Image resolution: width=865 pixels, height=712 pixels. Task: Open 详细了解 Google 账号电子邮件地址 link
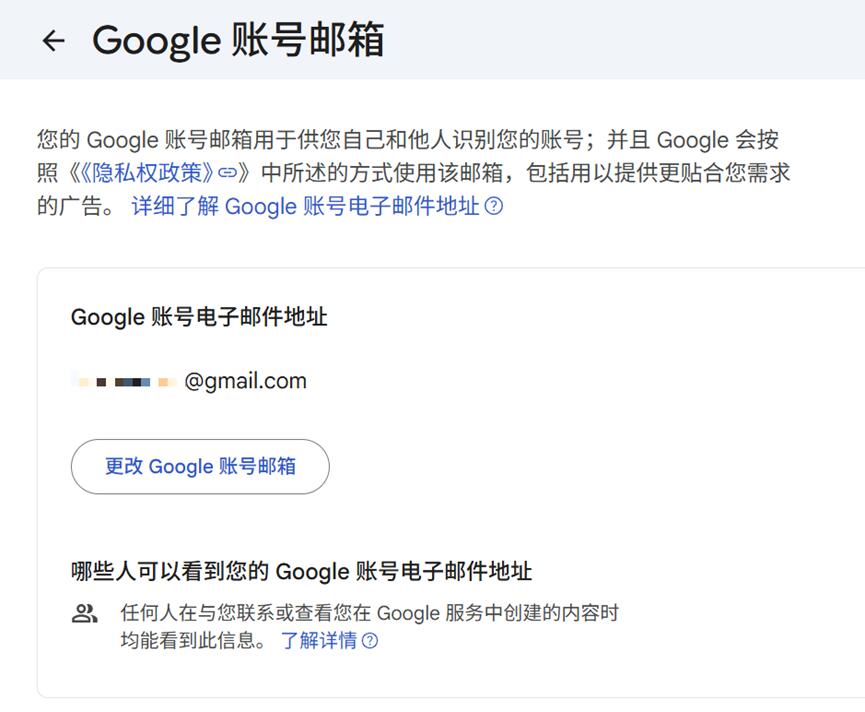pos(306,207)
